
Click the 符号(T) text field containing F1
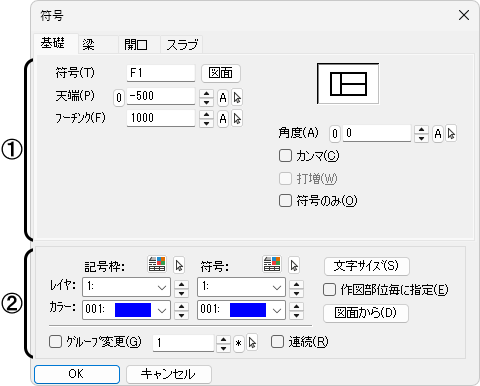click(161, 73)
